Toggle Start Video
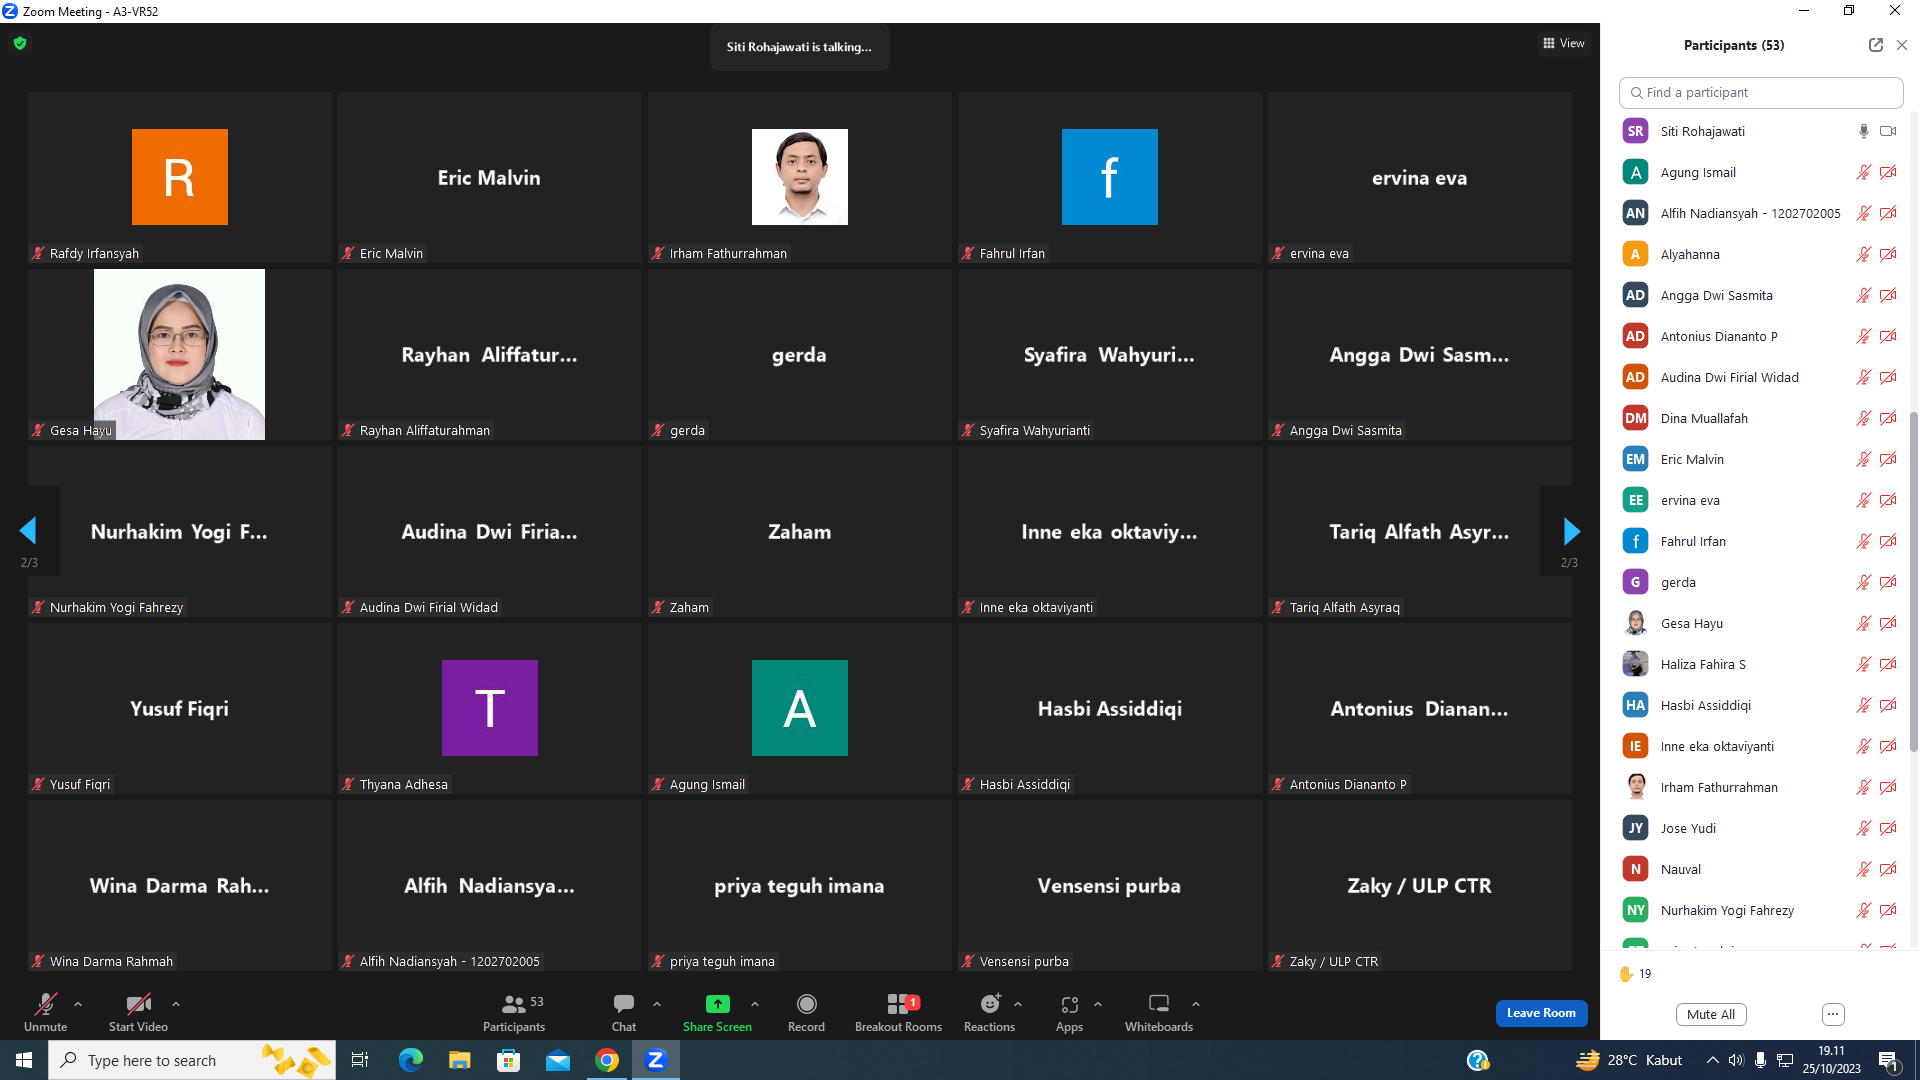 coord(138,1012)
